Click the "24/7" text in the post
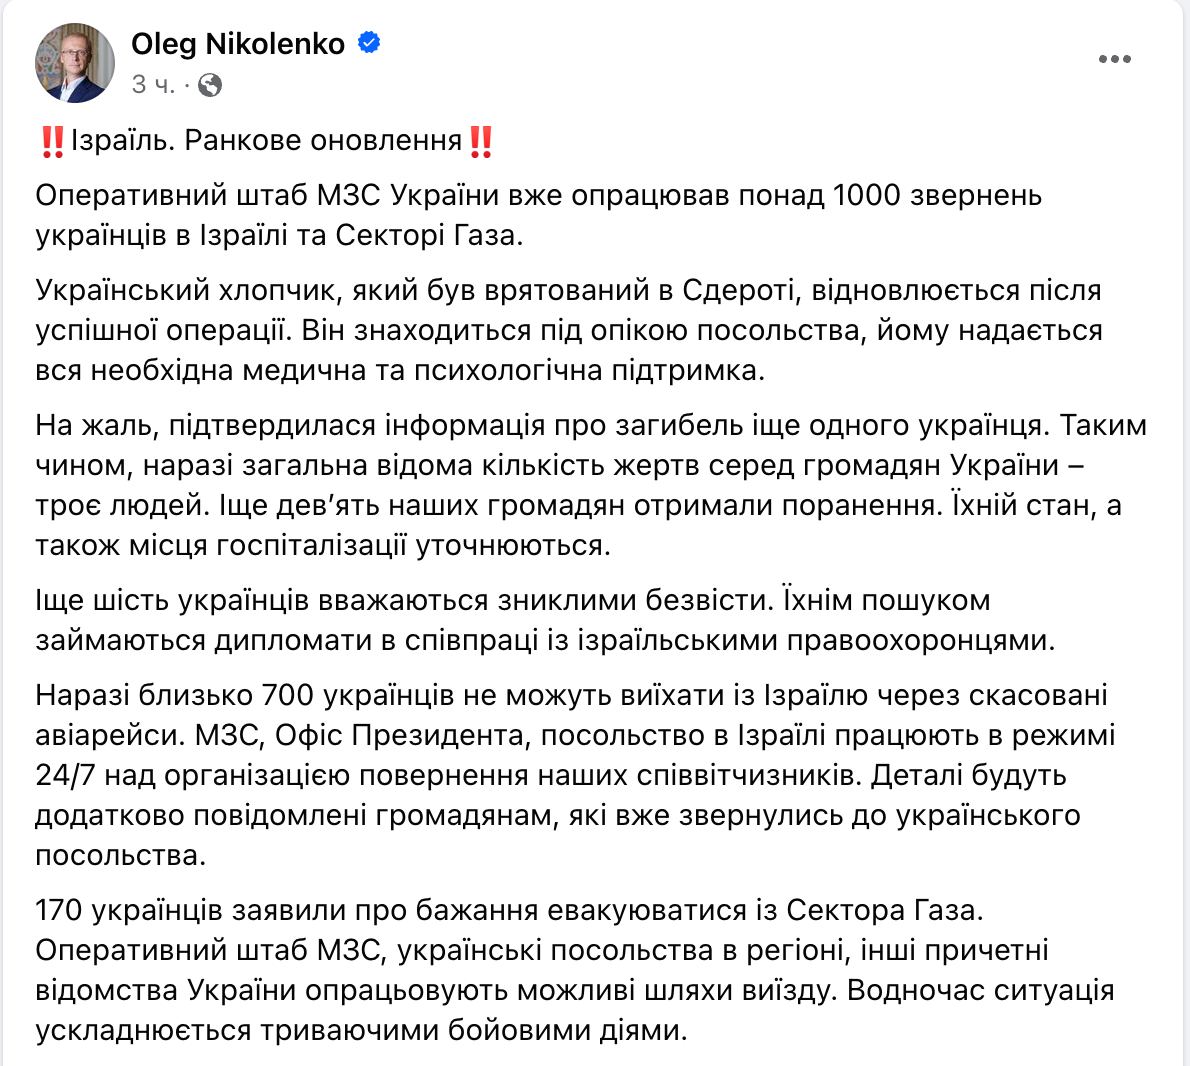The image size is (1190, 1066). [x=66, y=775]
